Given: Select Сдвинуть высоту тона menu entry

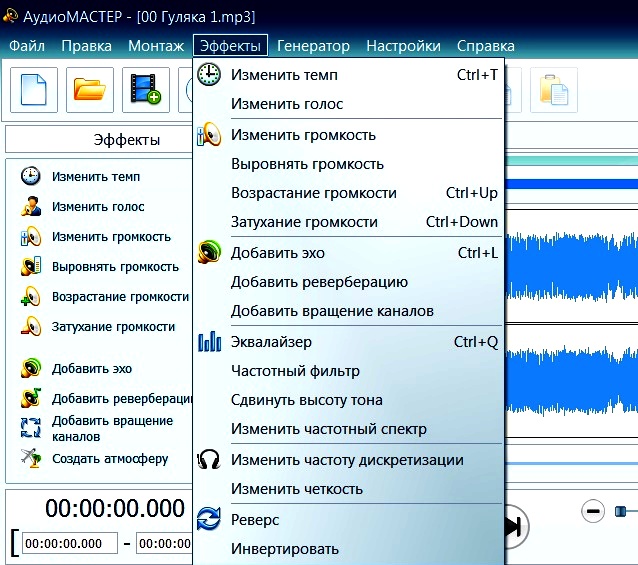Looking at the screenshot, I should point(306,400).
